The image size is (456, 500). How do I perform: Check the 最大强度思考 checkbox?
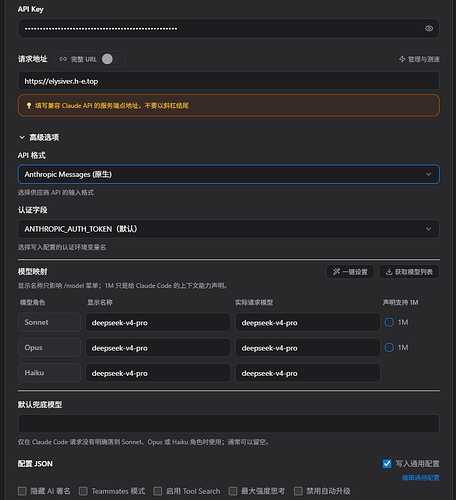click(x=233, y=491)
